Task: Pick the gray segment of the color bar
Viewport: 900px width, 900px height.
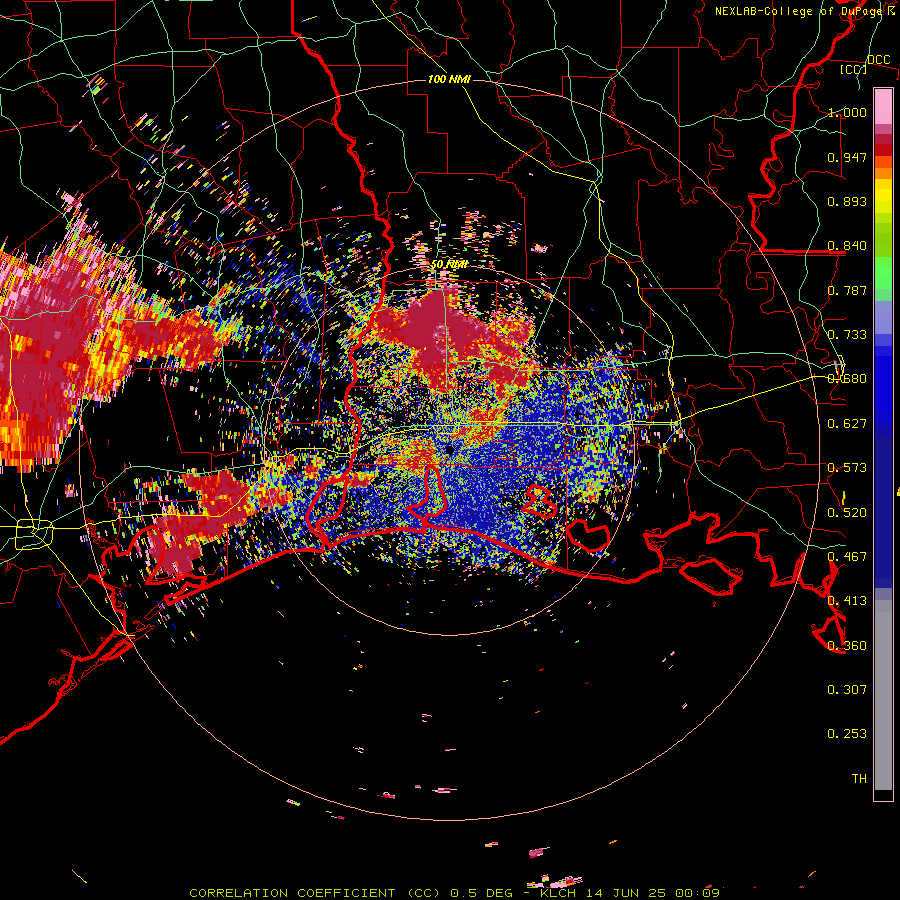Action: [x=883, y=696]
